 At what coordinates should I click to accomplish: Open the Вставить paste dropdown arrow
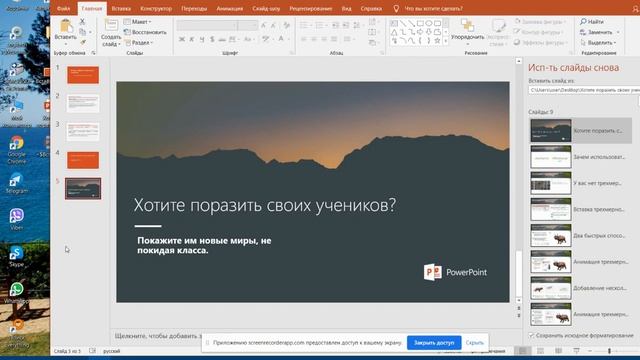point(65,44)
